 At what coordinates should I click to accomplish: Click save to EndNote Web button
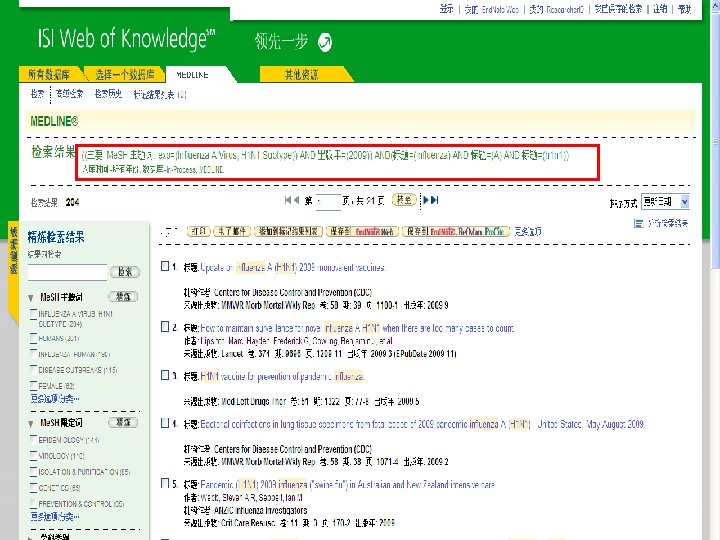point(362,231)
